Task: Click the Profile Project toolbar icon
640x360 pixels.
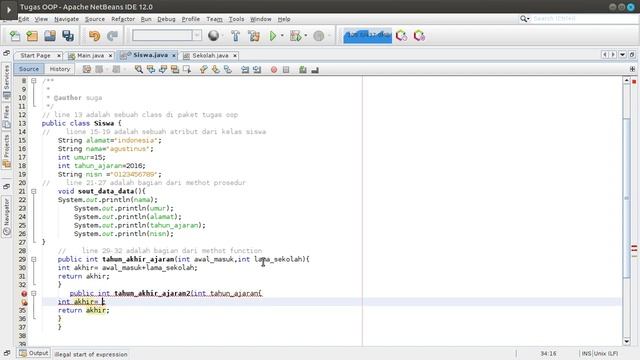Action: click(x=318, y=36)
